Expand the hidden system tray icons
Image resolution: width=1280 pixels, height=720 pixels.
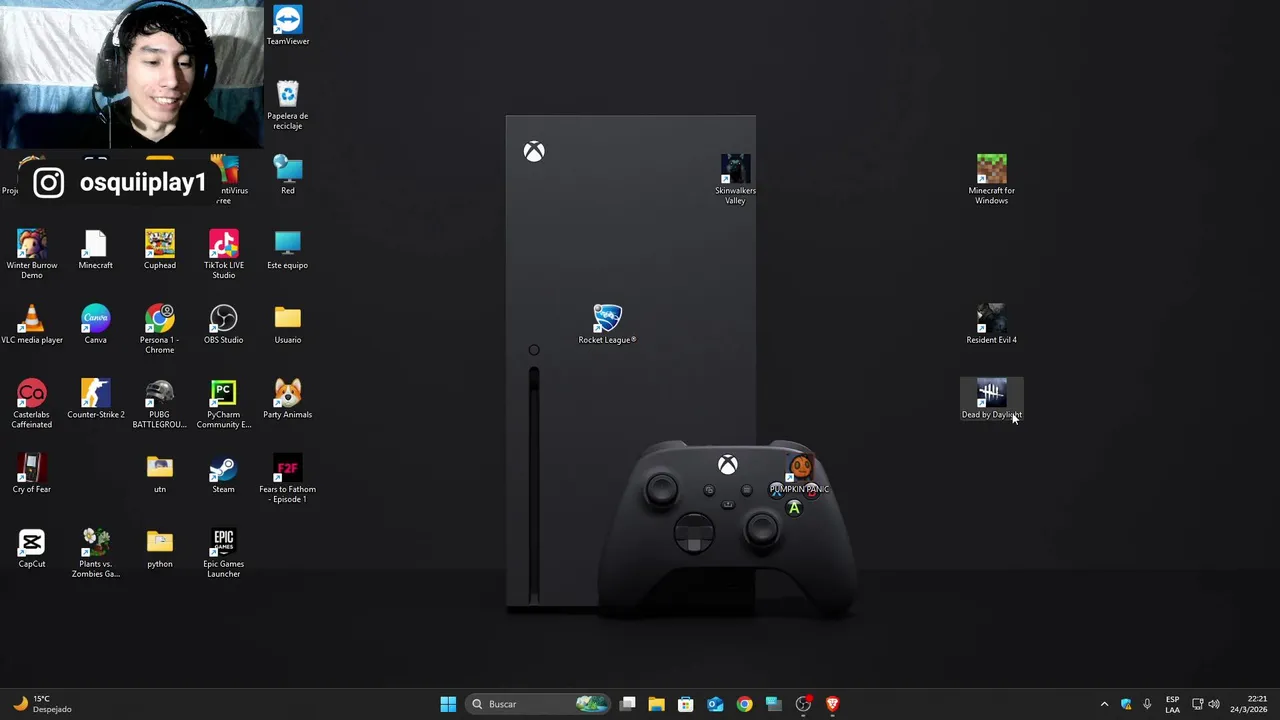(x=1104, y=704)
